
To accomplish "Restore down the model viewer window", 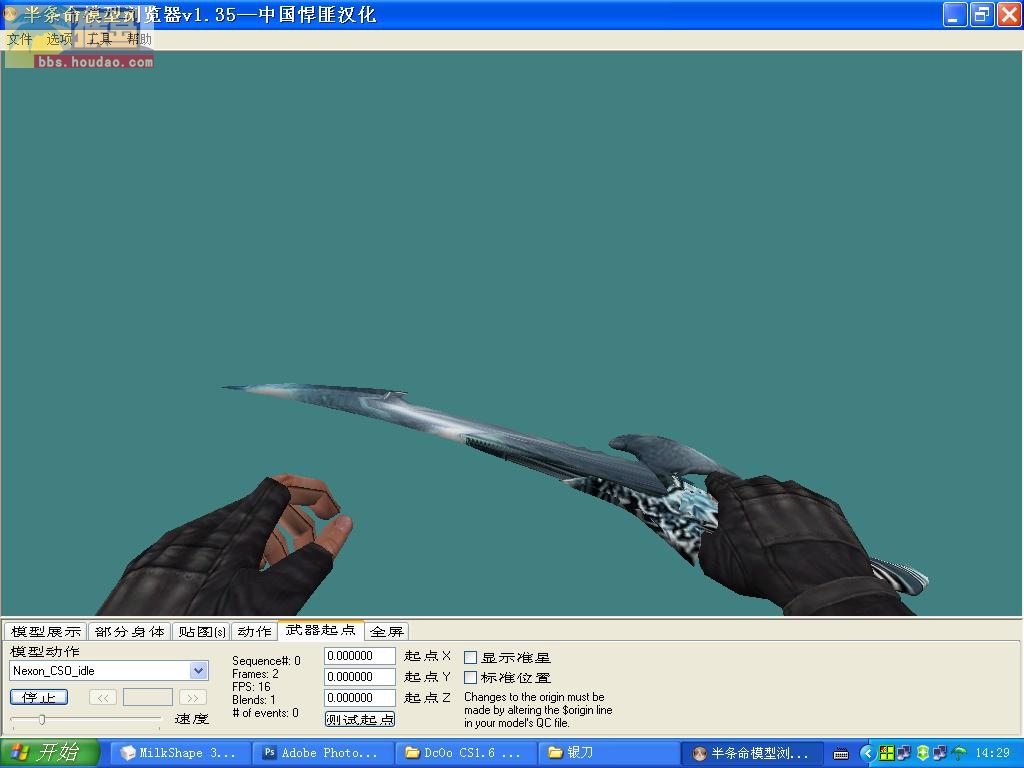I will pos(981,14).
